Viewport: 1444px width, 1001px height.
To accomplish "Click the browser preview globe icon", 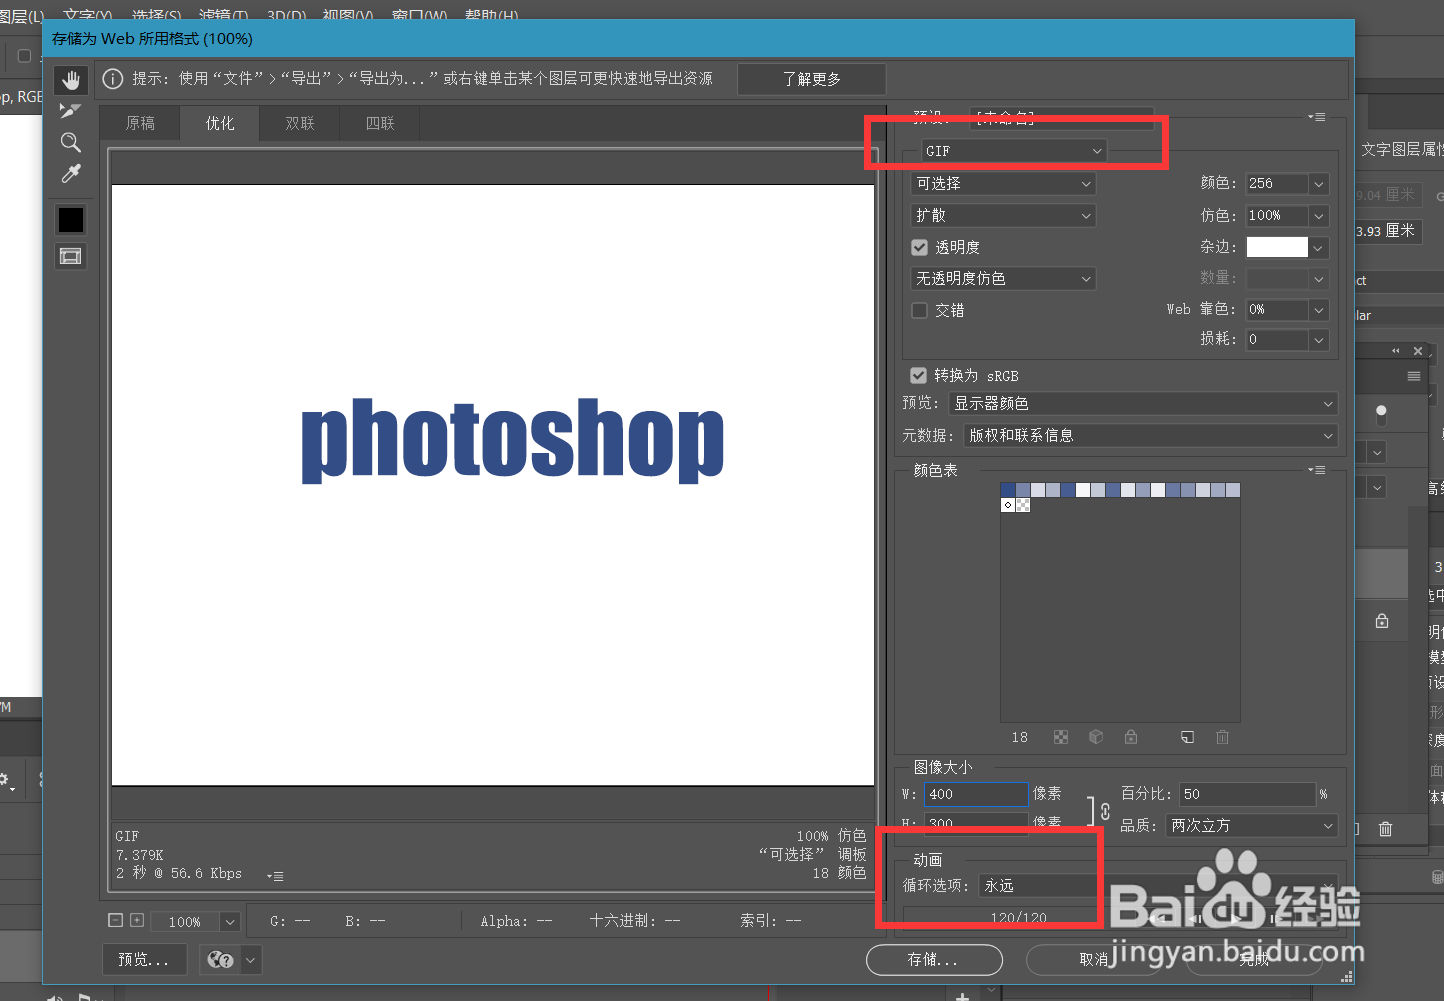I will (220, 960).
